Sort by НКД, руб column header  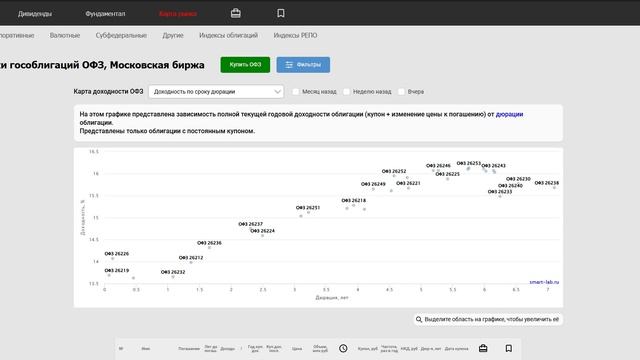tap(409, 349)
